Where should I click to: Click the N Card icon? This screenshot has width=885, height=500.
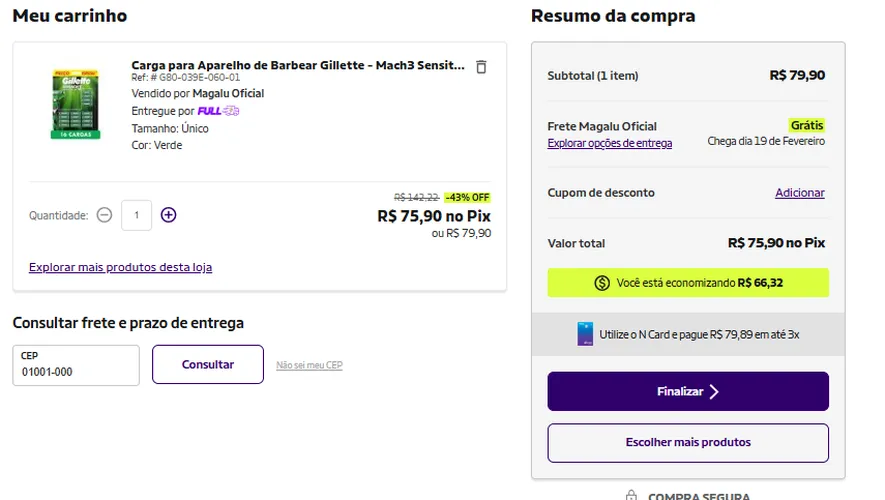pyautogui.click(x=585, y=334)
